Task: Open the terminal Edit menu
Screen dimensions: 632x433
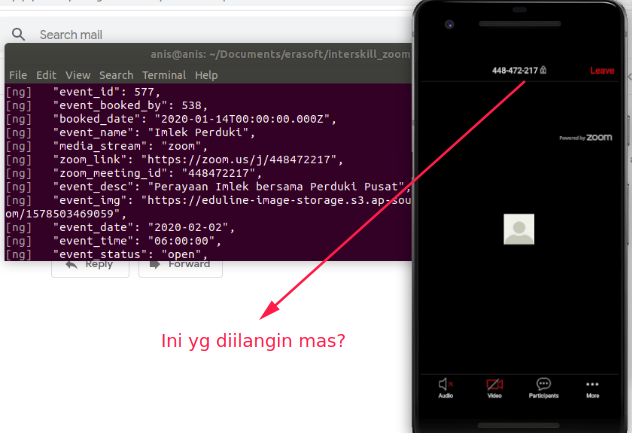Action: (x=46, y=75)
